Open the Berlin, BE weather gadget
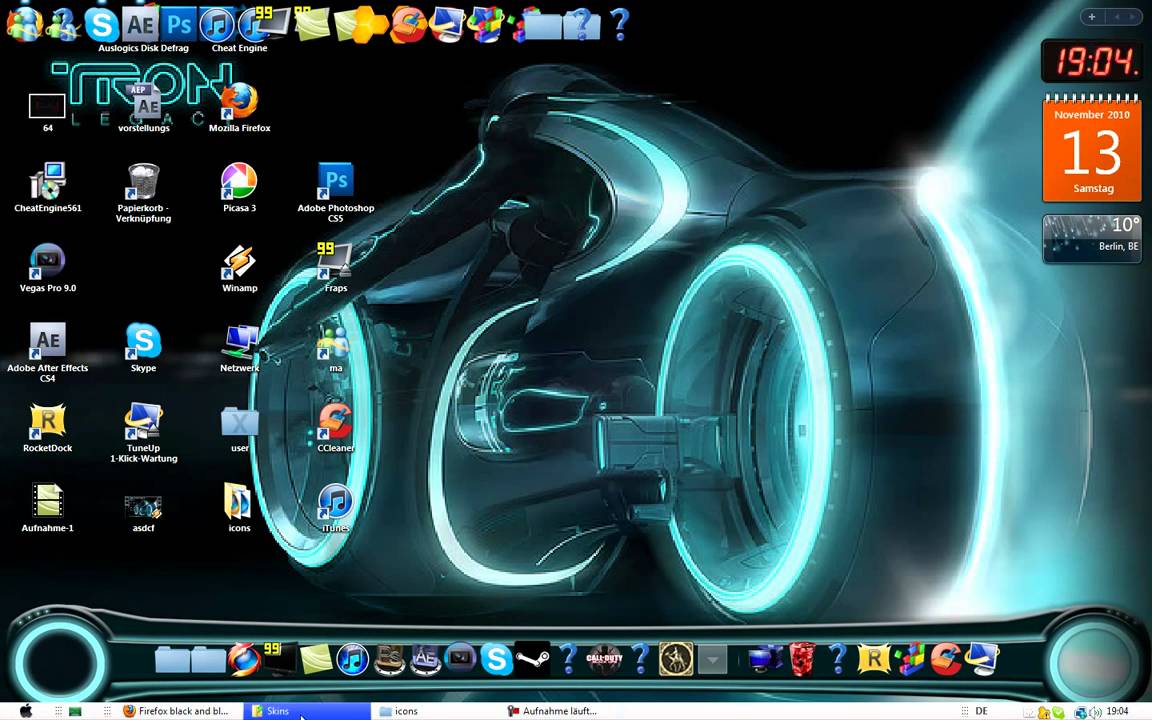The image size is (1152, 720). click(1092, 238)
